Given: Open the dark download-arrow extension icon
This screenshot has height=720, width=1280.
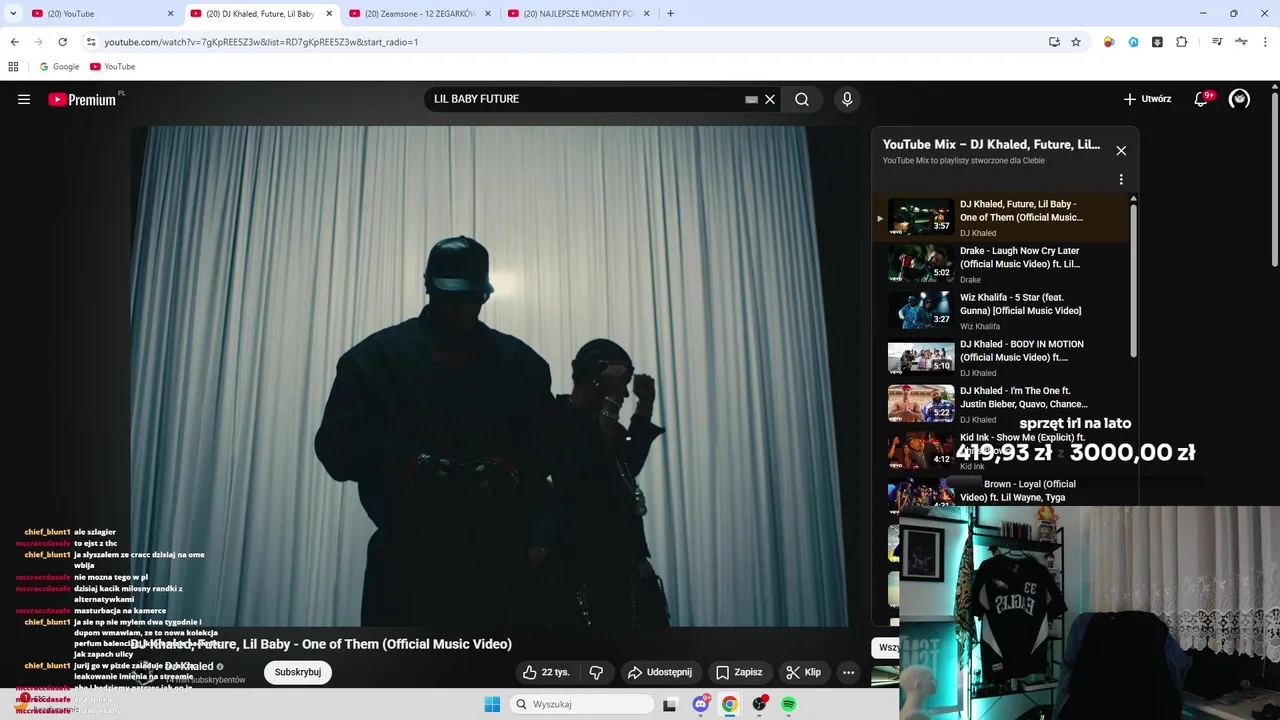Looking at the screenshot, I should (x=1157, y=42).
